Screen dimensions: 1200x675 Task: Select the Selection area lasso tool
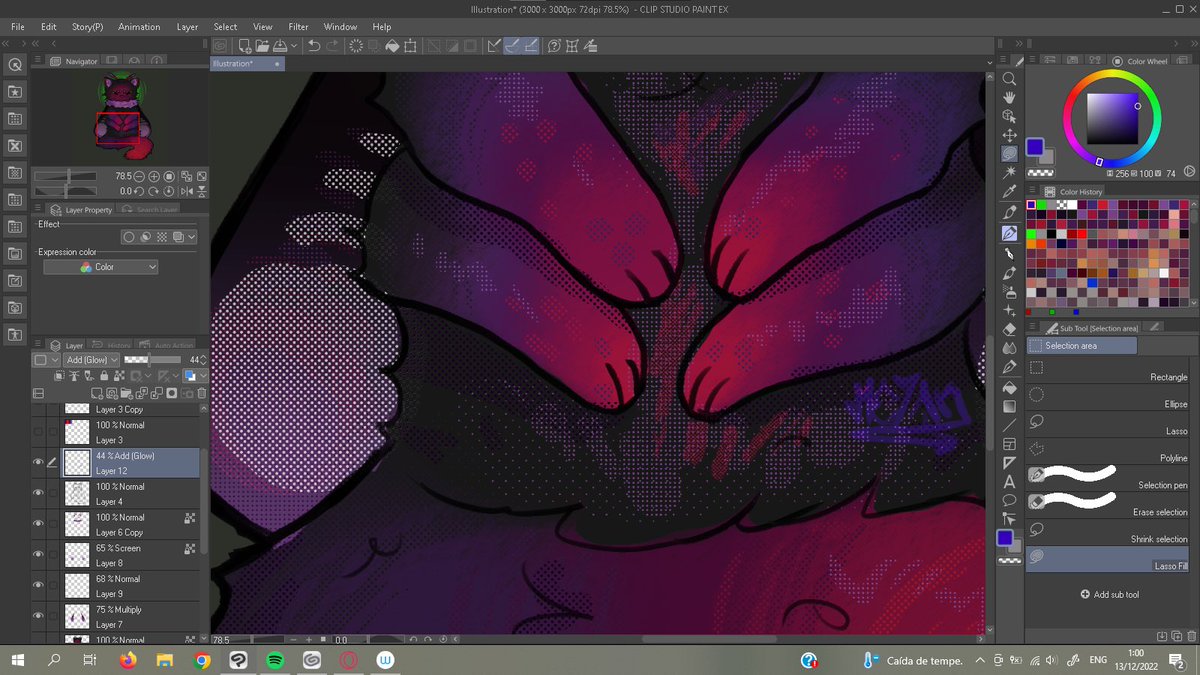1010,154
